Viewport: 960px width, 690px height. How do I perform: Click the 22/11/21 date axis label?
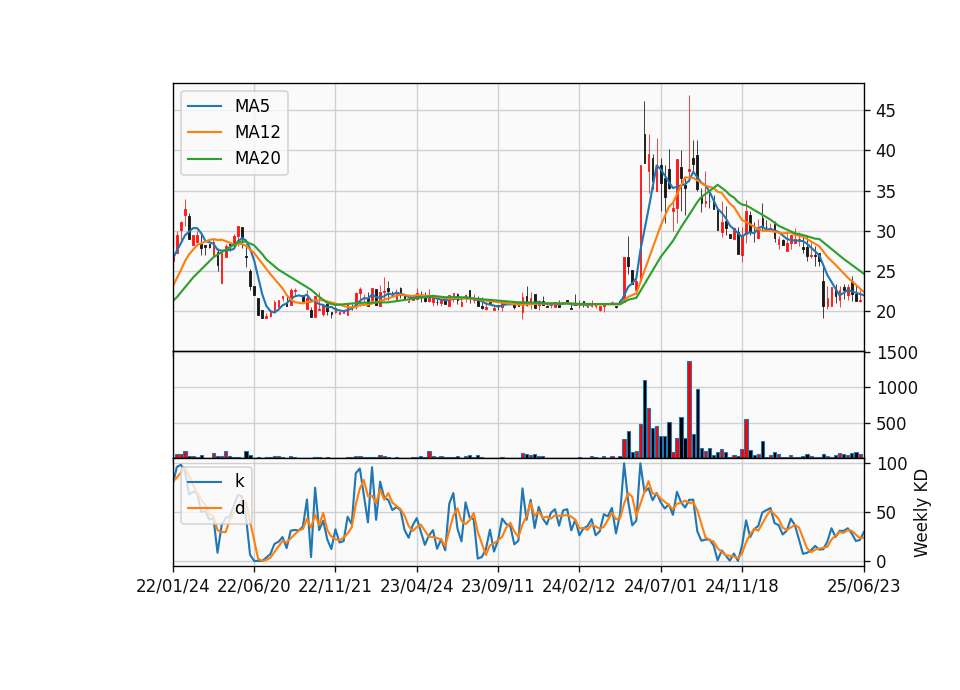(335, 587)
